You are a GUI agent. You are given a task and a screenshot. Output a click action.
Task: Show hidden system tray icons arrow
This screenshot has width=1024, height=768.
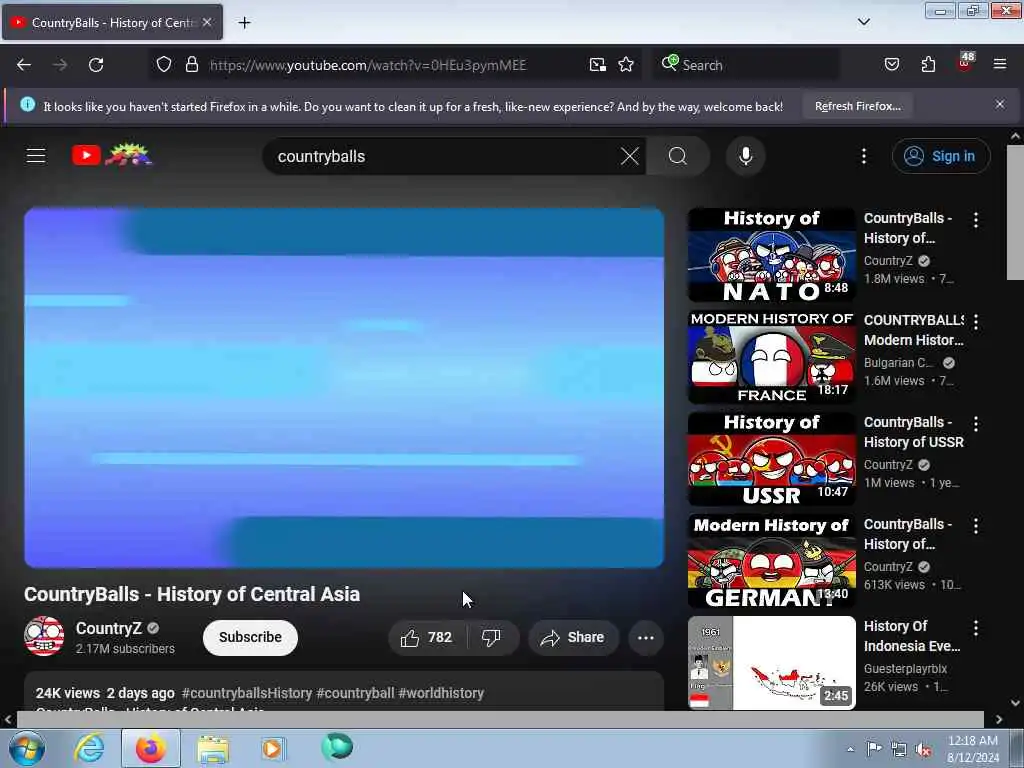click(x=850, y=749)
